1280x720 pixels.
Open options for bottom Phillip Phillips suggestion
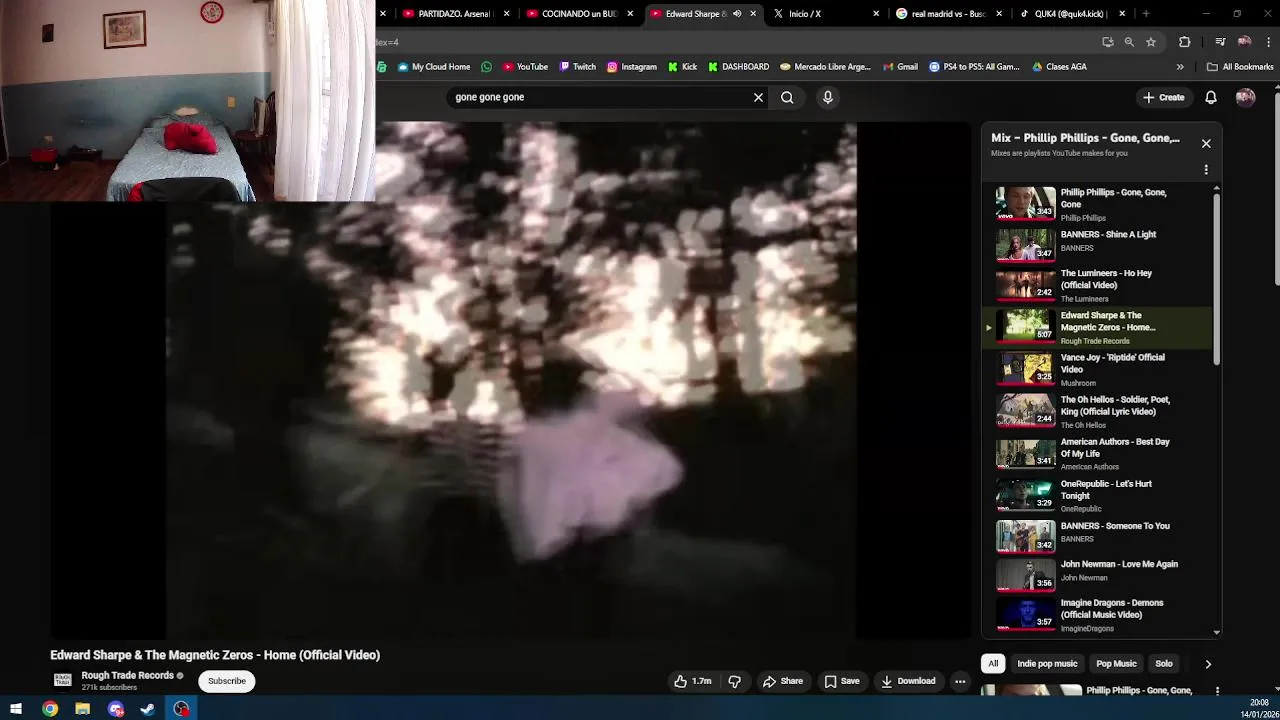click(x=1217, y=691)
